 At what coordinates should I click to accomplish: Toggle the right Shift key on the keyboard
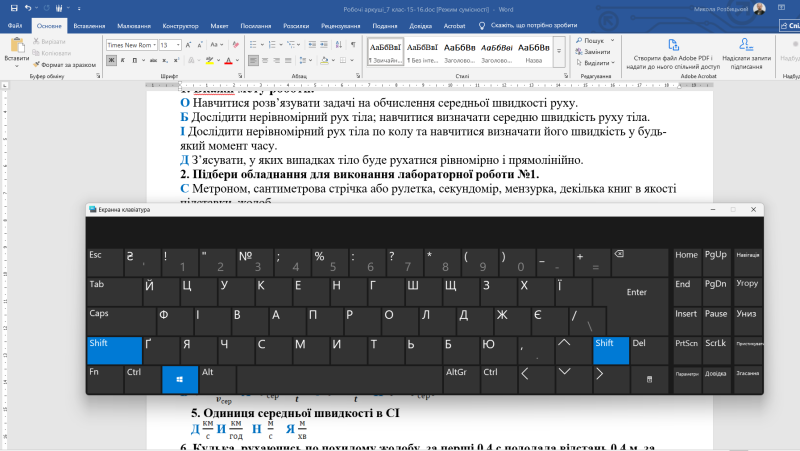tap(611, 350)
